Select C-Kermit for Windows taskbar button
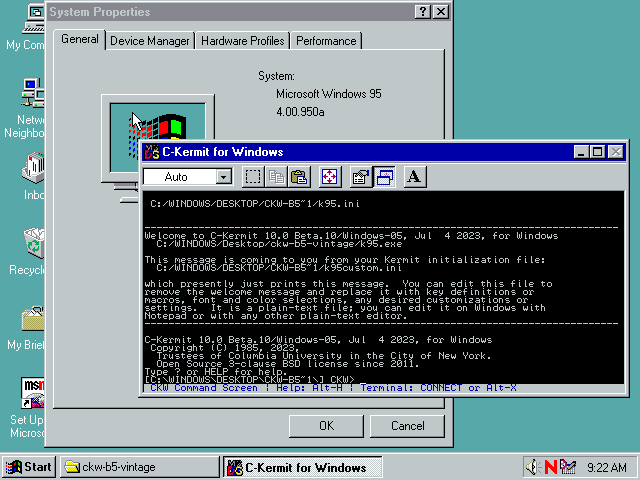 (302, 467)
